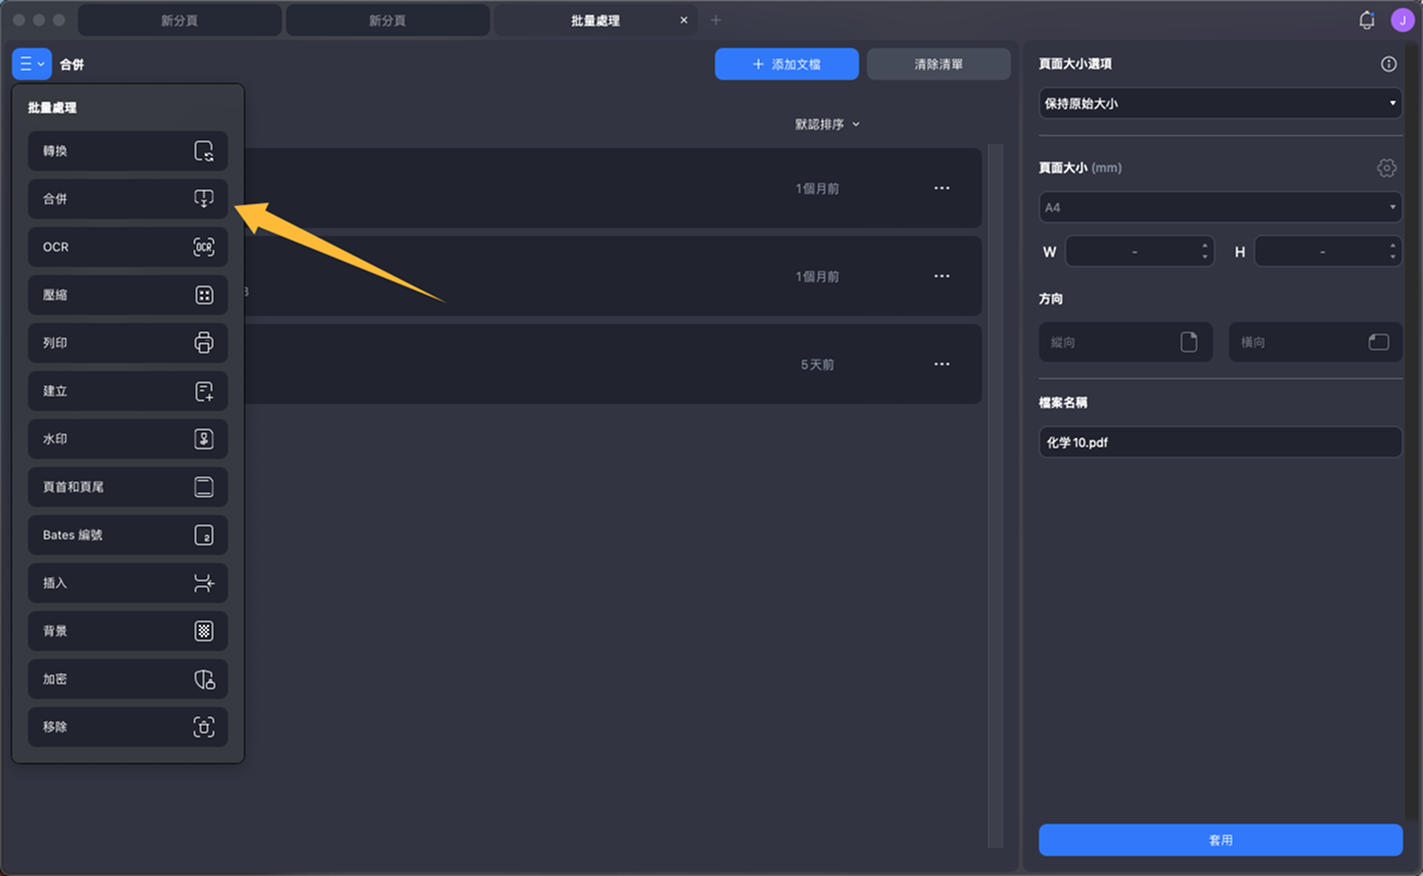Select 合併 in the batch menu
The width and height of the screenshot is (1423, 876).
[x=128, y=199]
